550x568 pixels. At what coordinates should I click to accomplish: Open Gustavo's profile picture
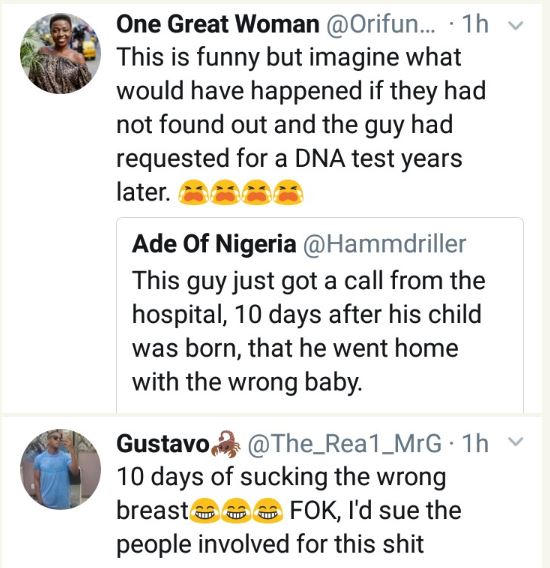[x=60, y=469]
